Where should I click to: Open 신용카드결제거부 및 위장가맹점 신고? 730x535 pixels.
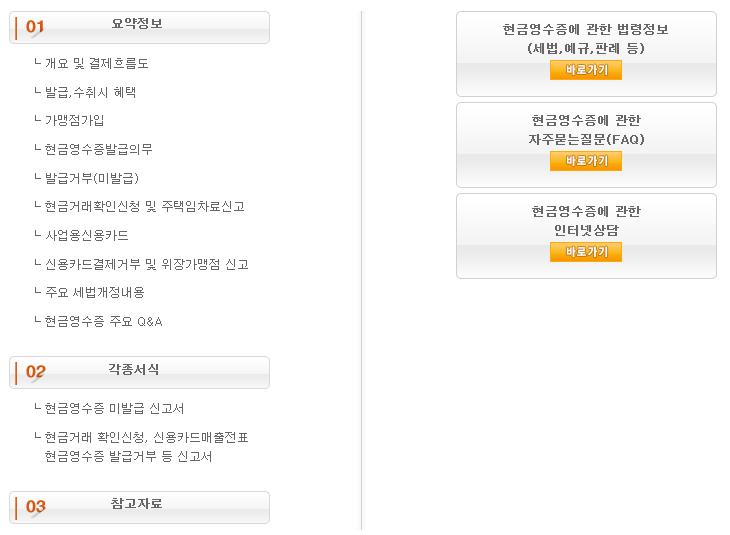pyautogui.click(x=146, y=265)
